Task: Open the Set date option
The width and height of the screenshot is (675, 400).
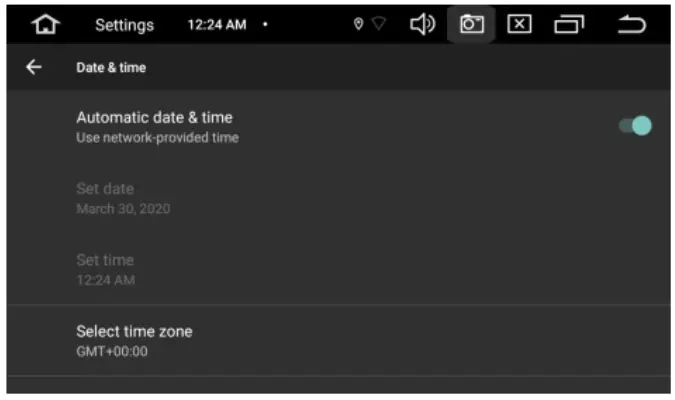Action: click(x=105, y=189)
